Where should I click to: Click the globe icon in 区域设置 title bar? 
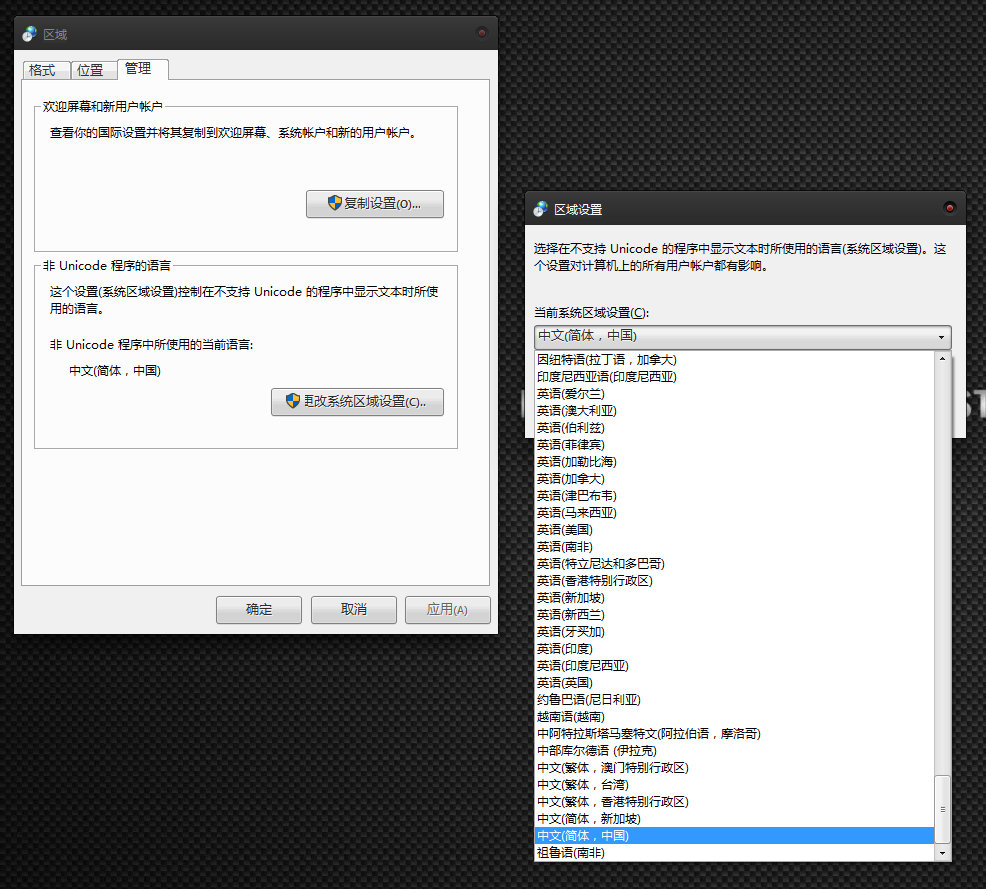click(540, 209)
